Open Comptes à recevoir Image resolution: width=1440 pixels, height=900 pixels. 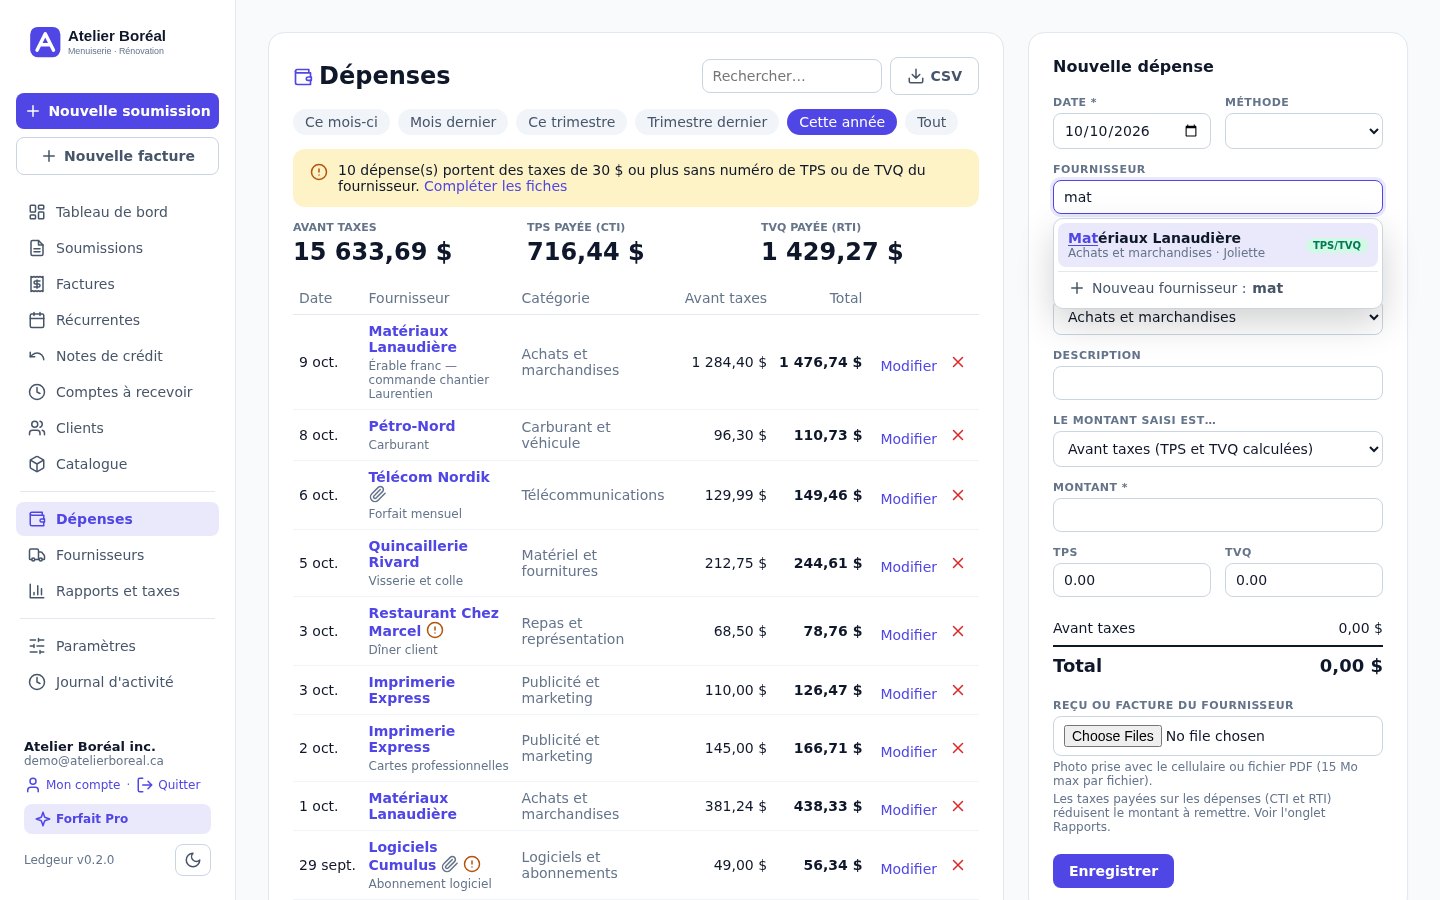(117, 392)
